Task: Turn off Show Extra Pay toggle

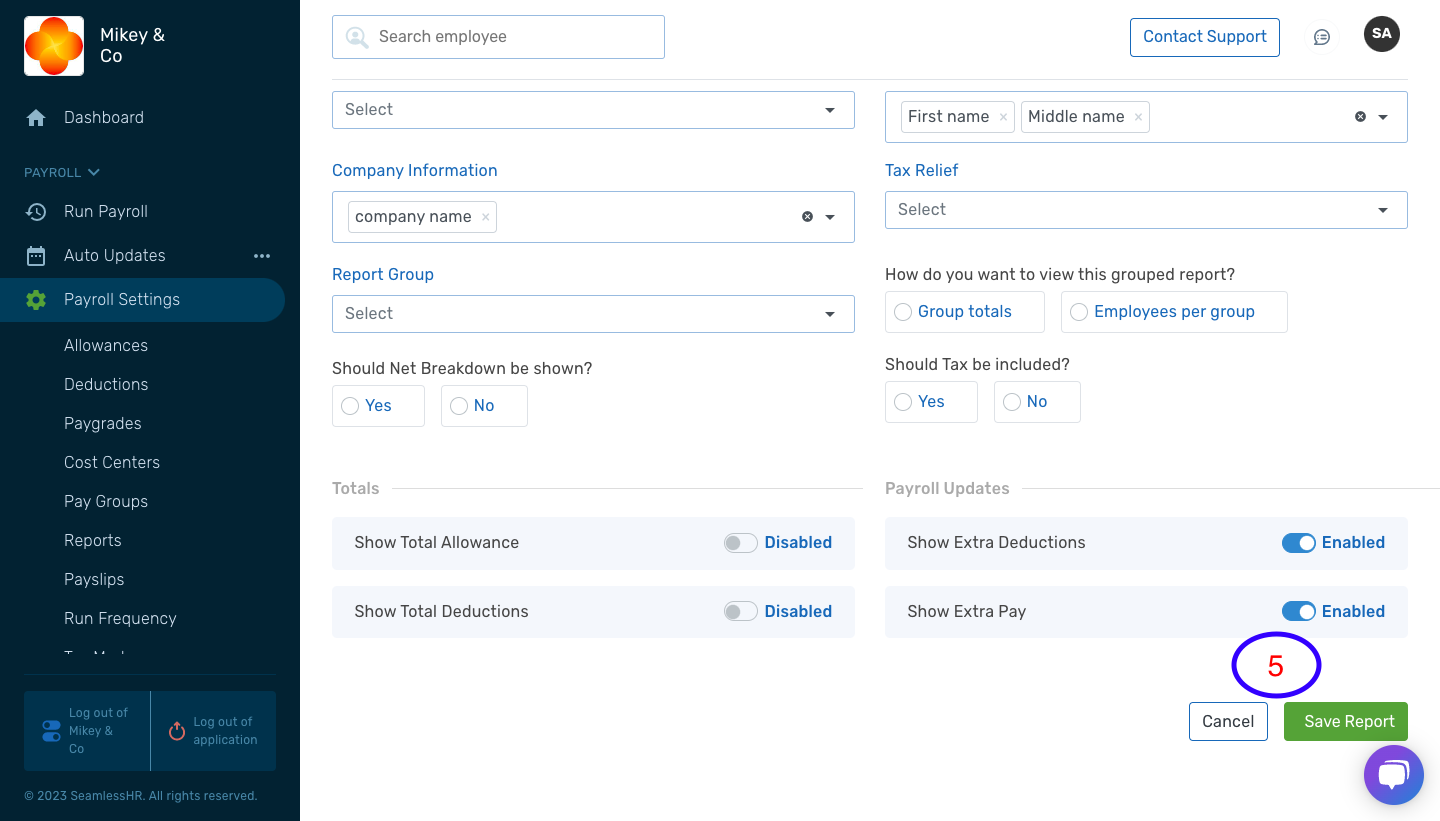Action: point(1299,611)
